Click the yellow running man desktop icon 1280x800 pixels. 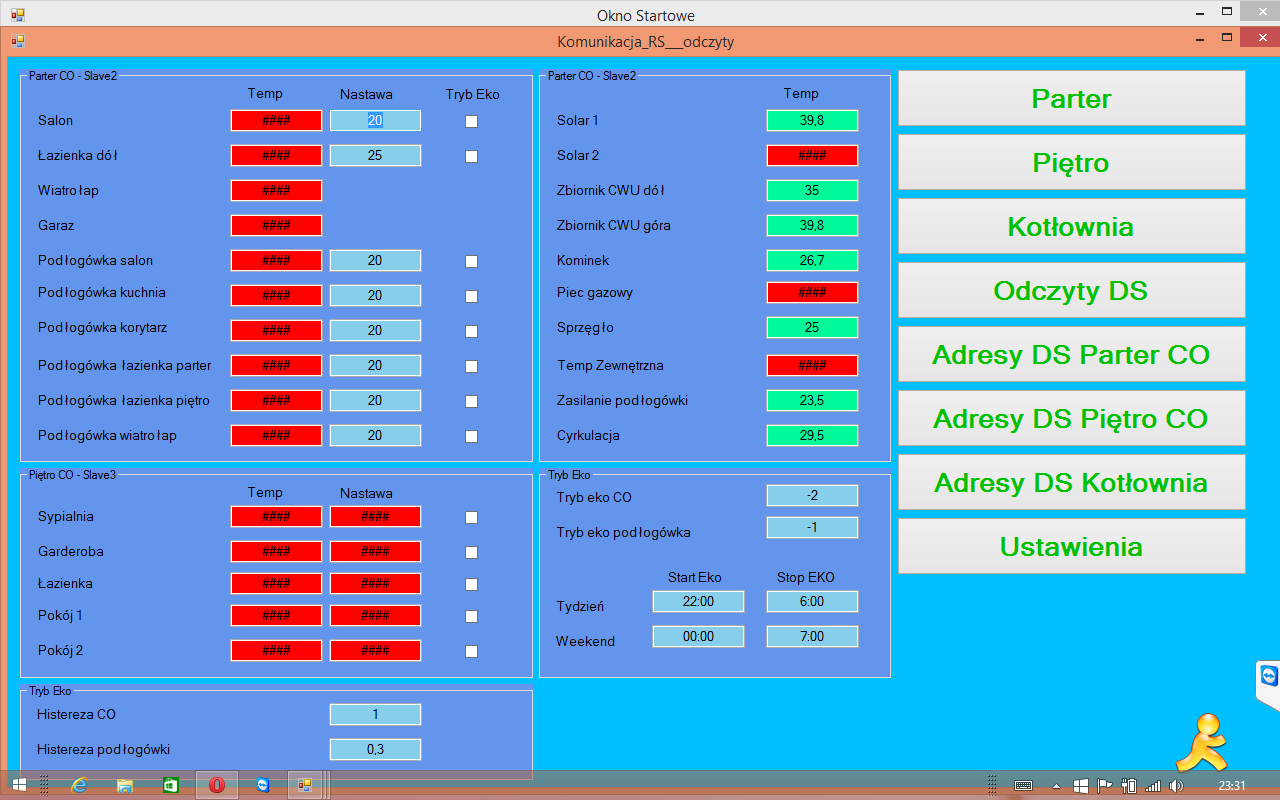coord(1203,741)
